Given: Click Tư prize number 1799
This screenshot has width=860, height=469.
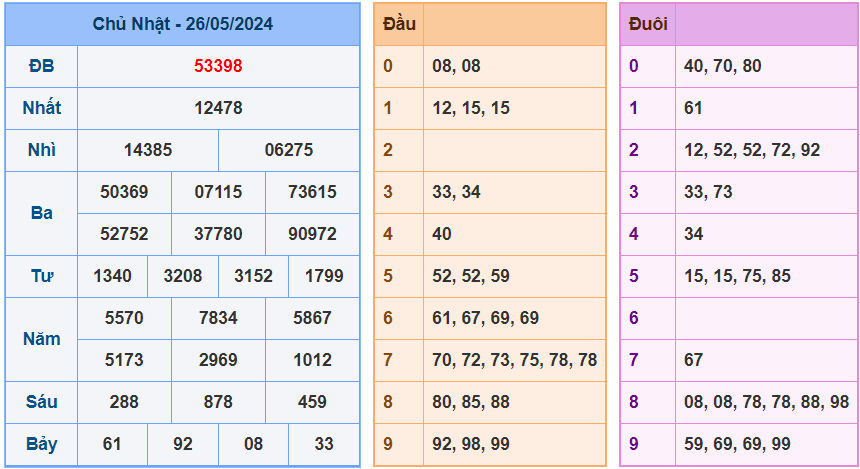Looking at the screenshot, I should [324, 276].
